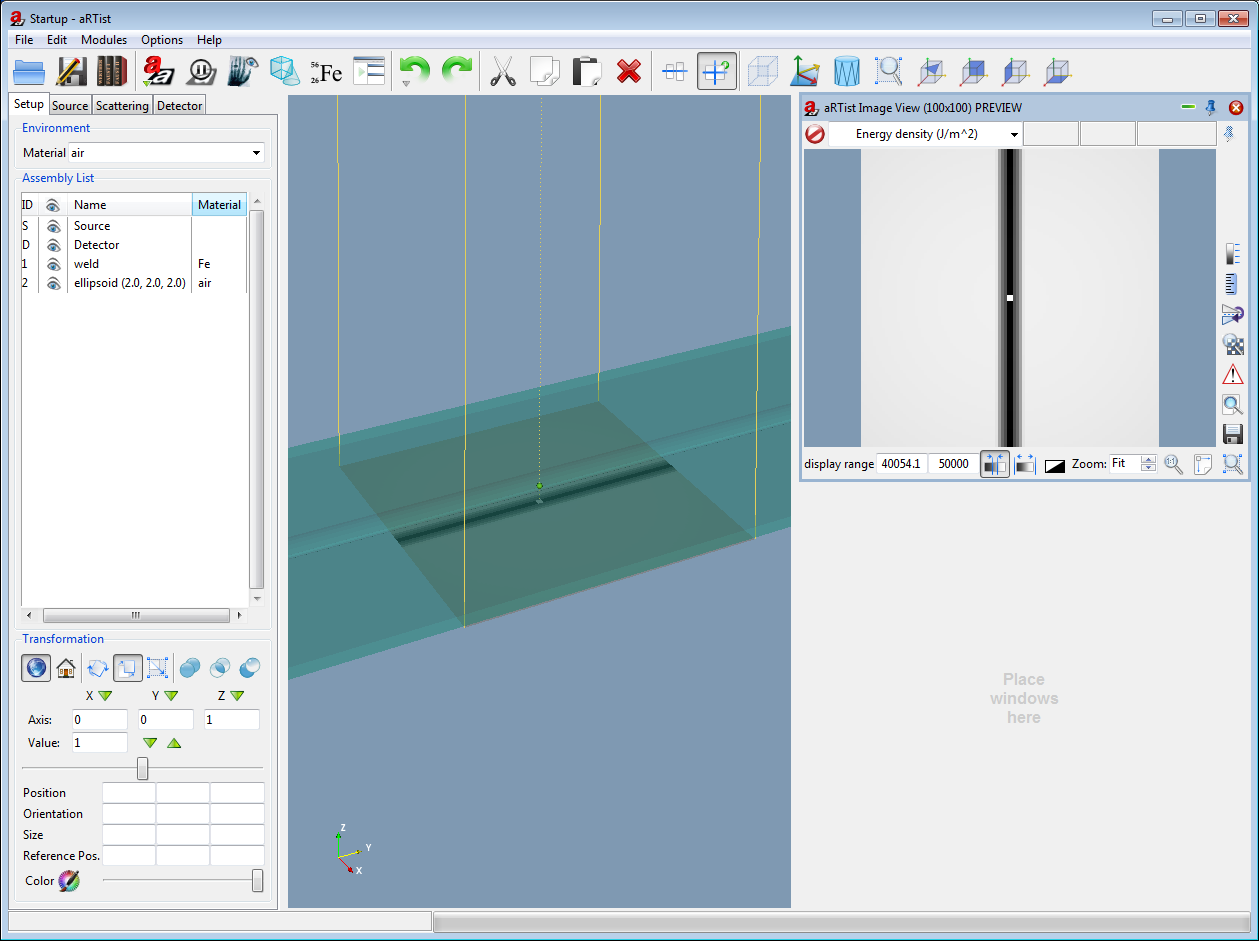Decrease value with green down arrow

point(150,743)
